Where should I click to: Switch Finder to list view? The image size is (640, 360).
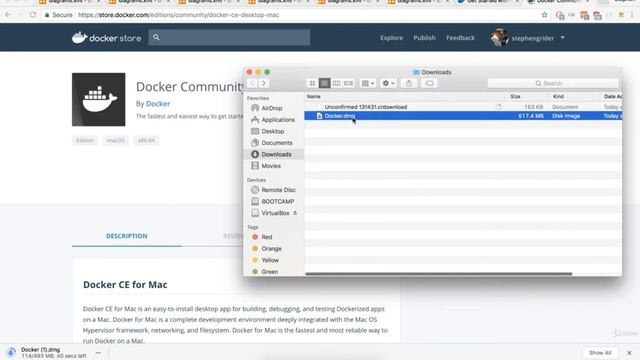[324, 83]
